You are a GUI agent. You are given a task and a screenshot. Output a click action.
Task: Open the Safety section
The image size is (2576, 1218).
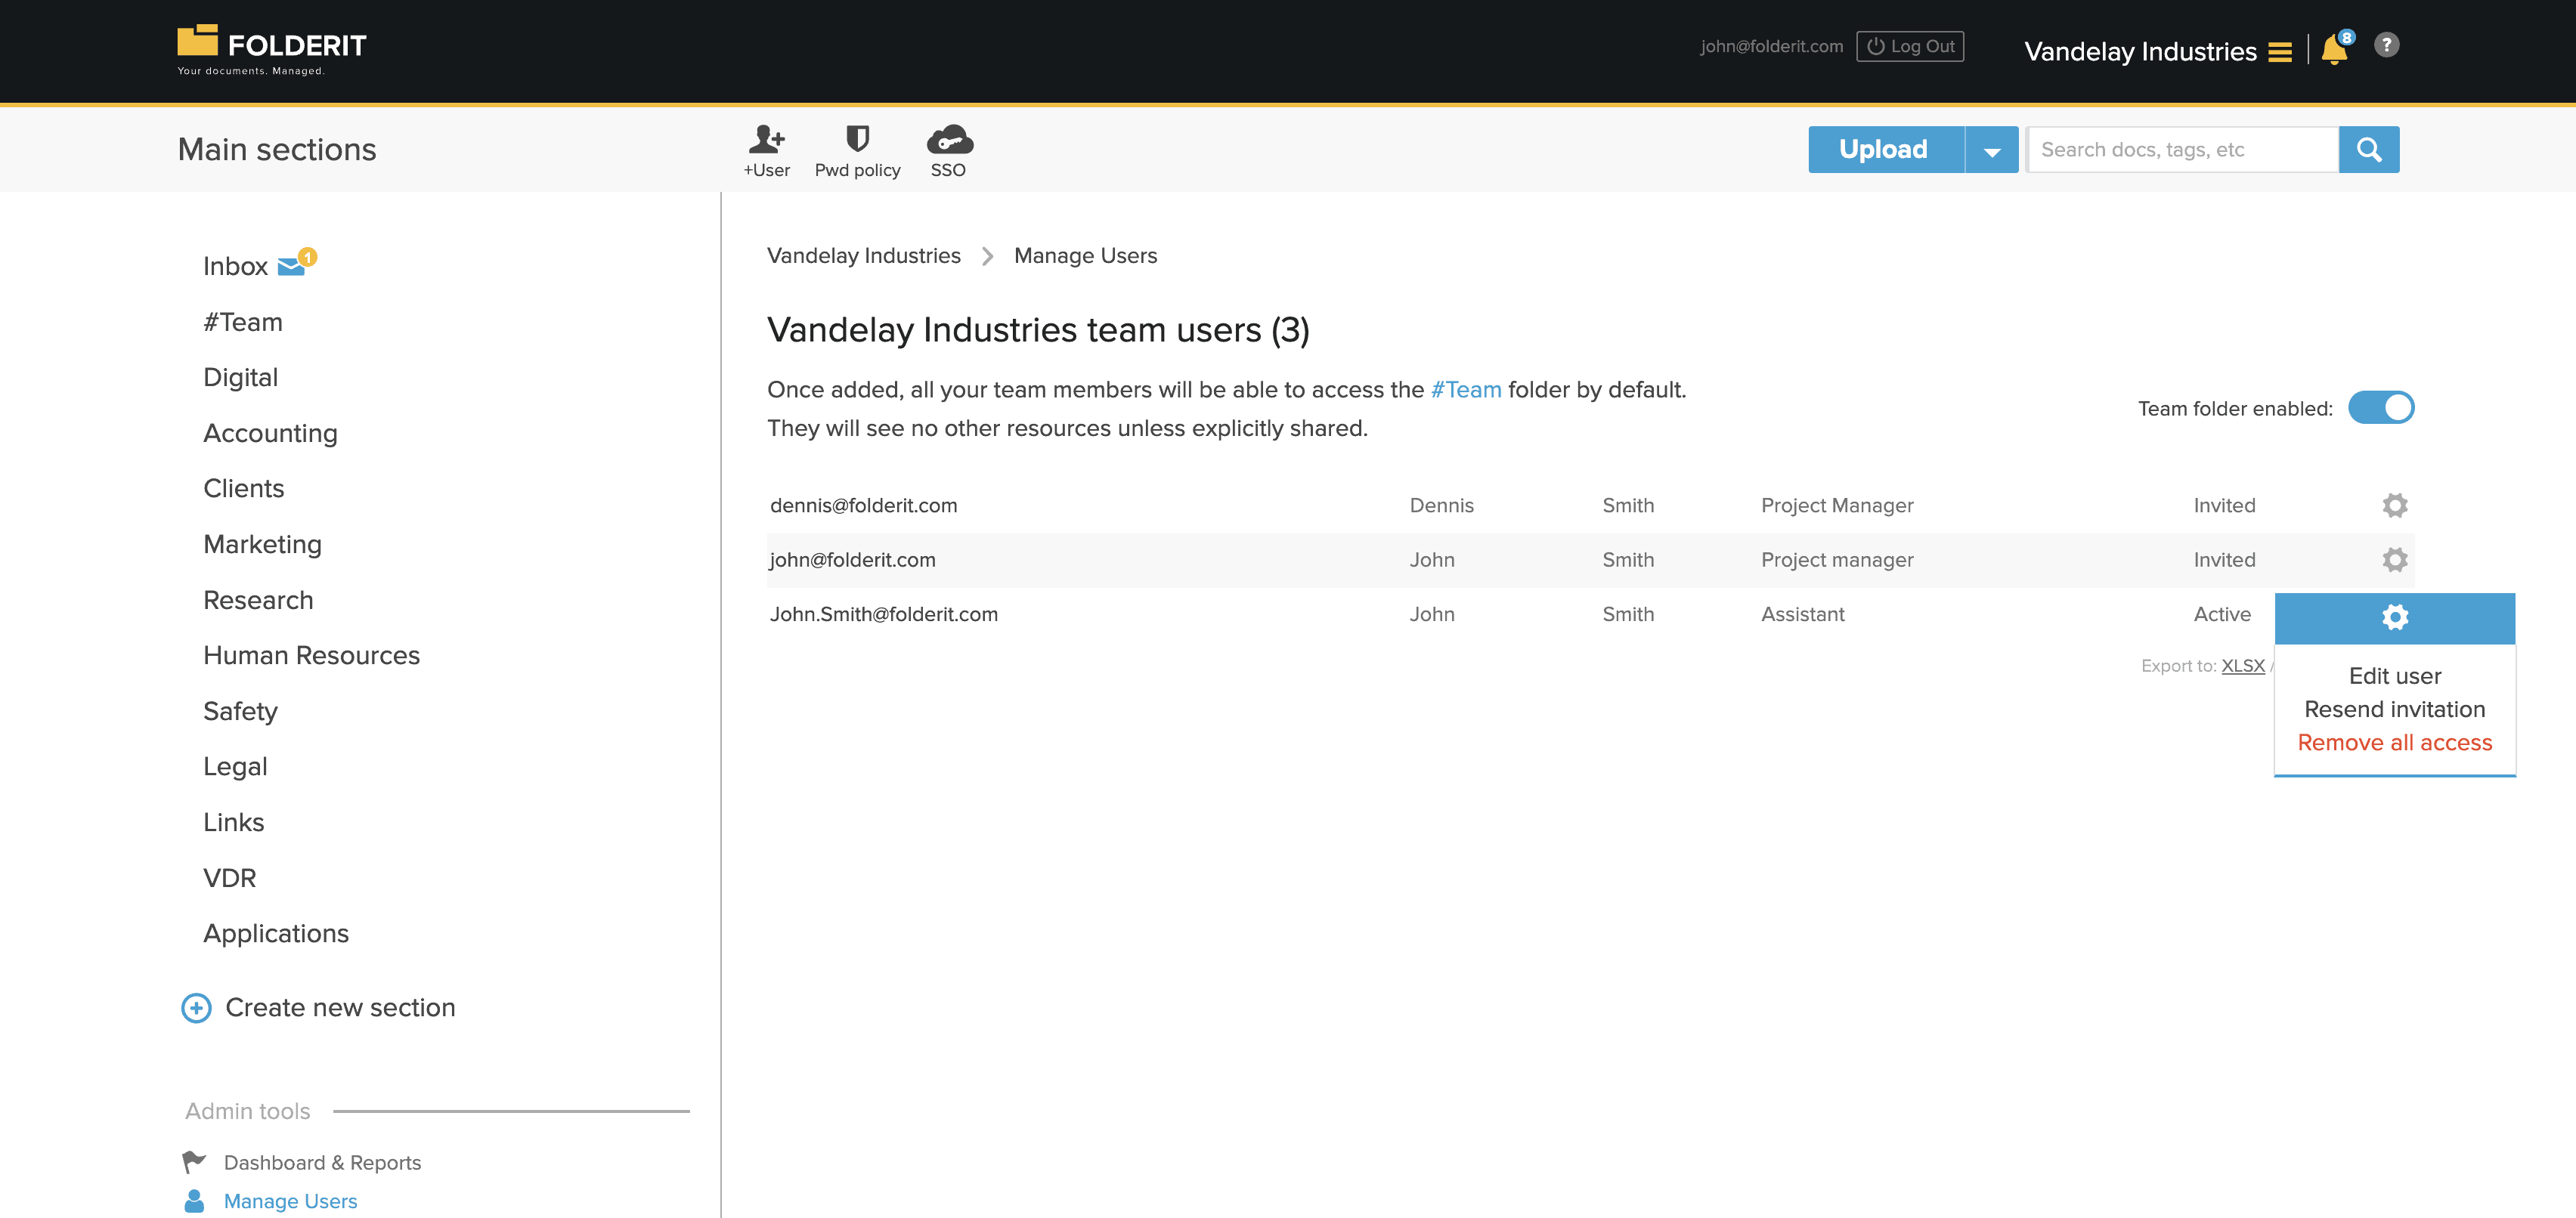coord(240,711)
